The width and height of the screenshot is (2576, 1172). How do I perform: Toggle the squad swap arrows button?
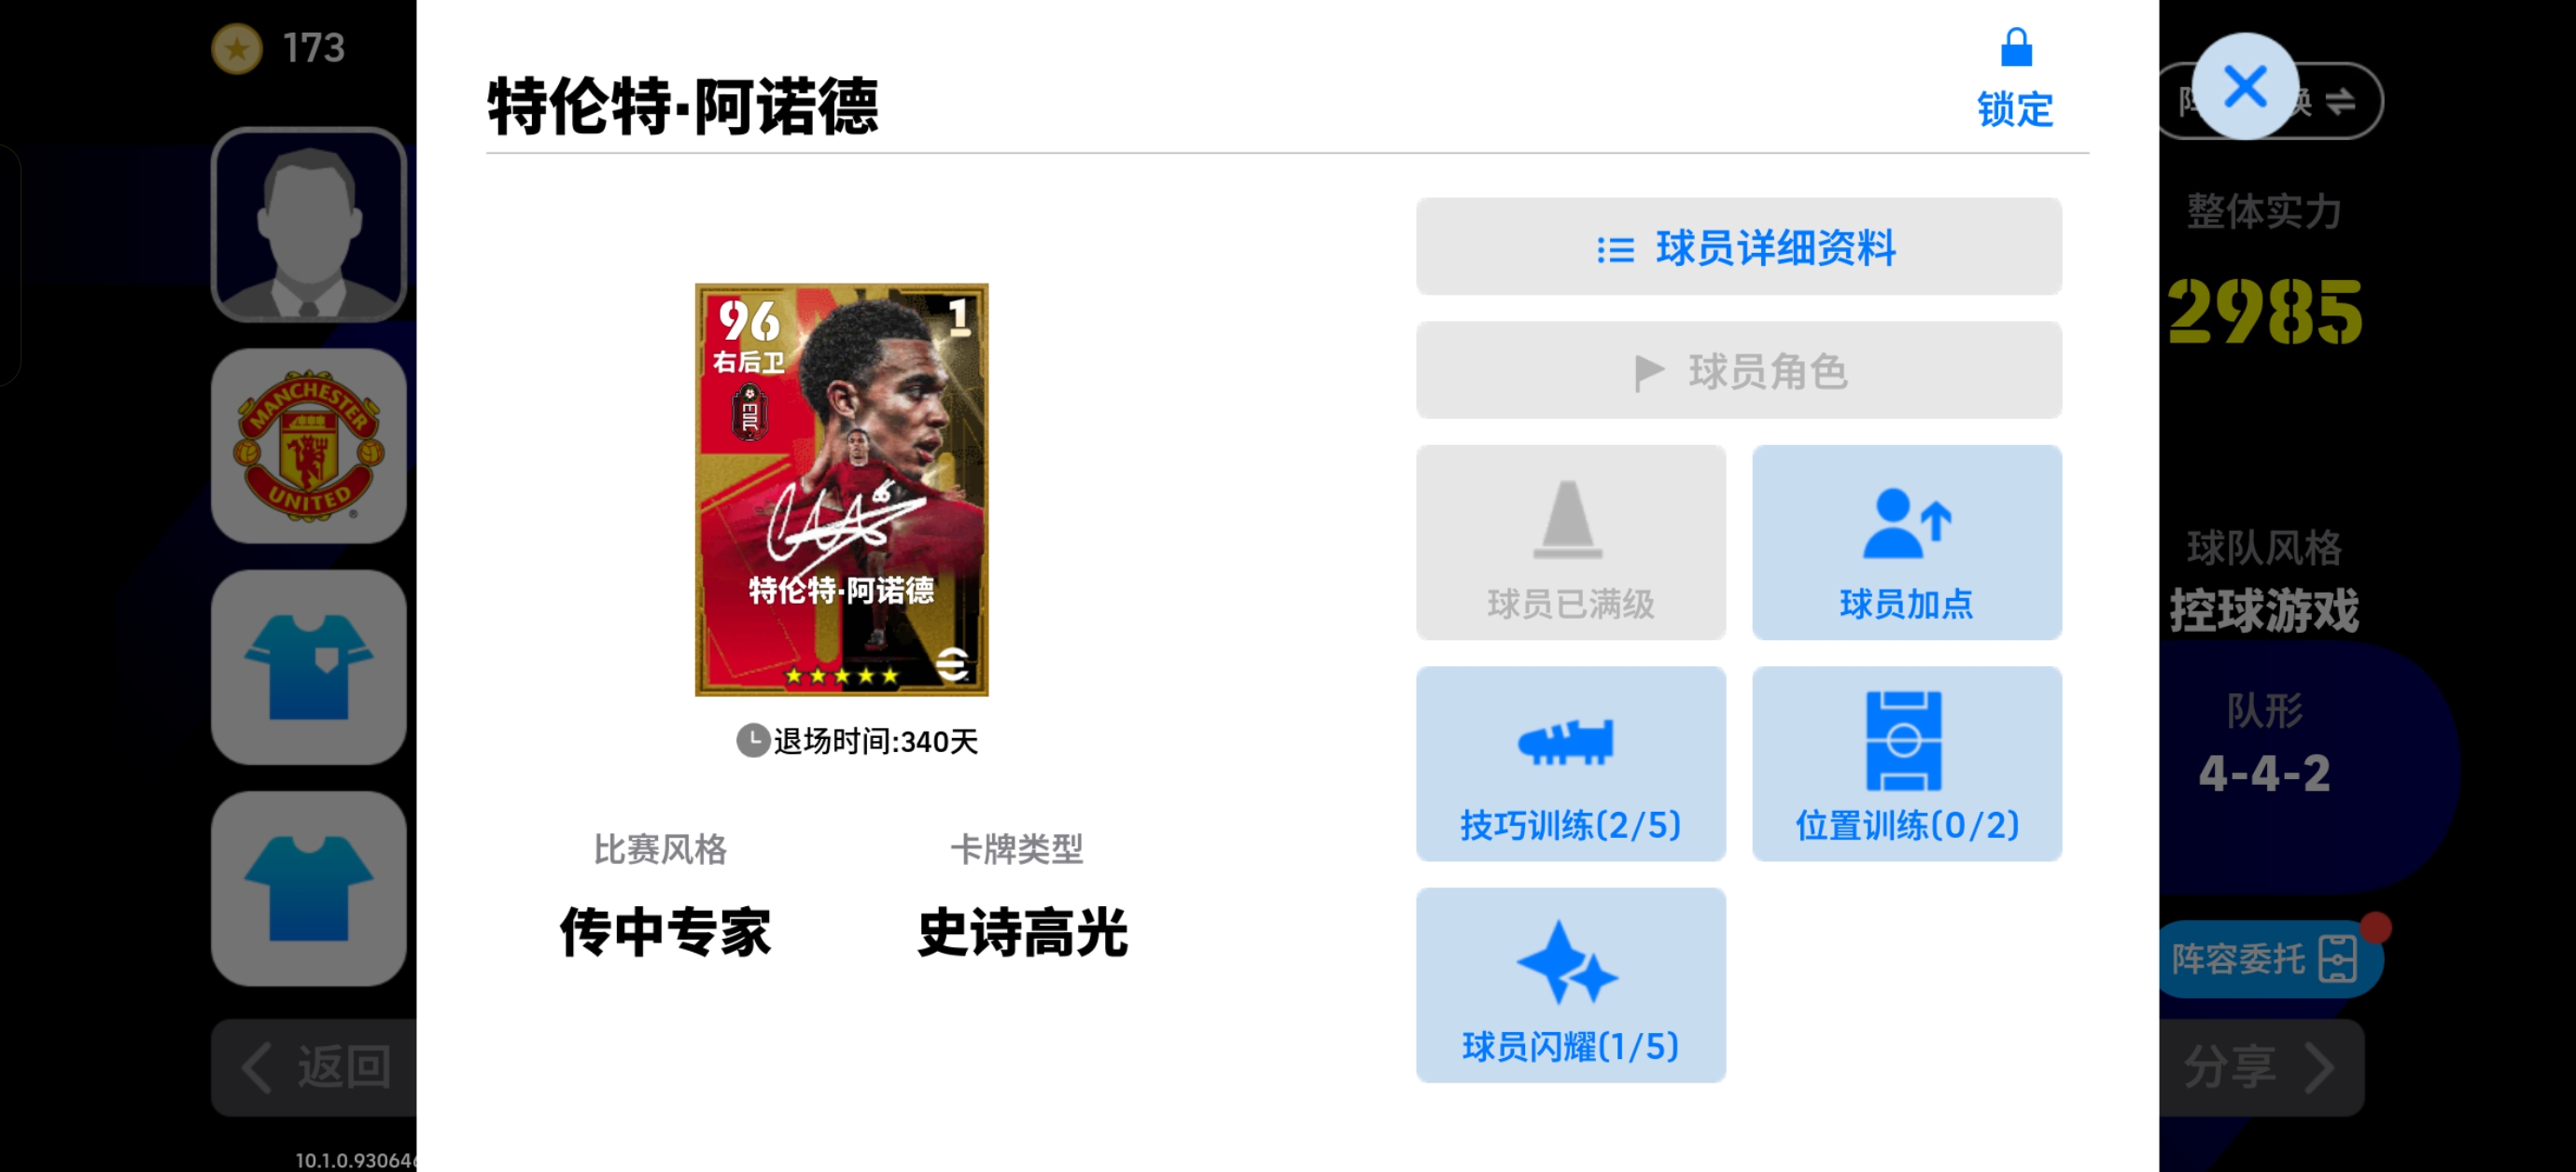[x=2340, y=101]
